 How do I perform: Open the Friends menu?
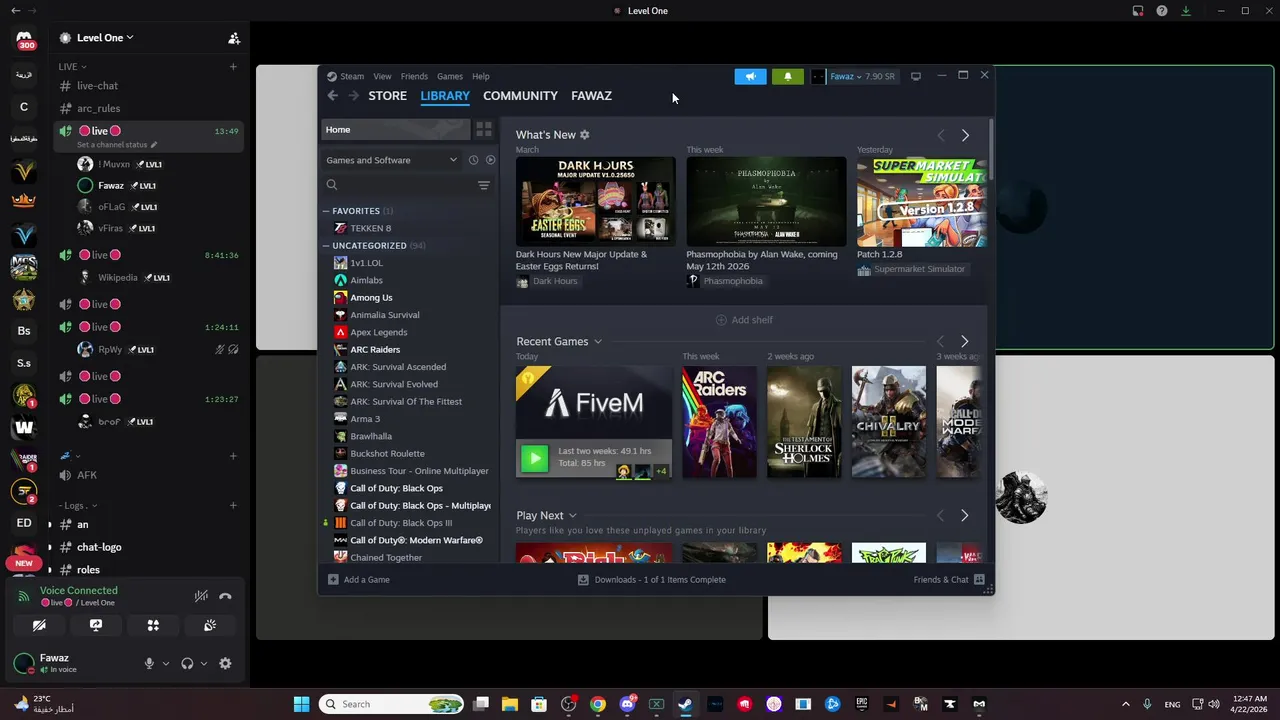point(414,76)
